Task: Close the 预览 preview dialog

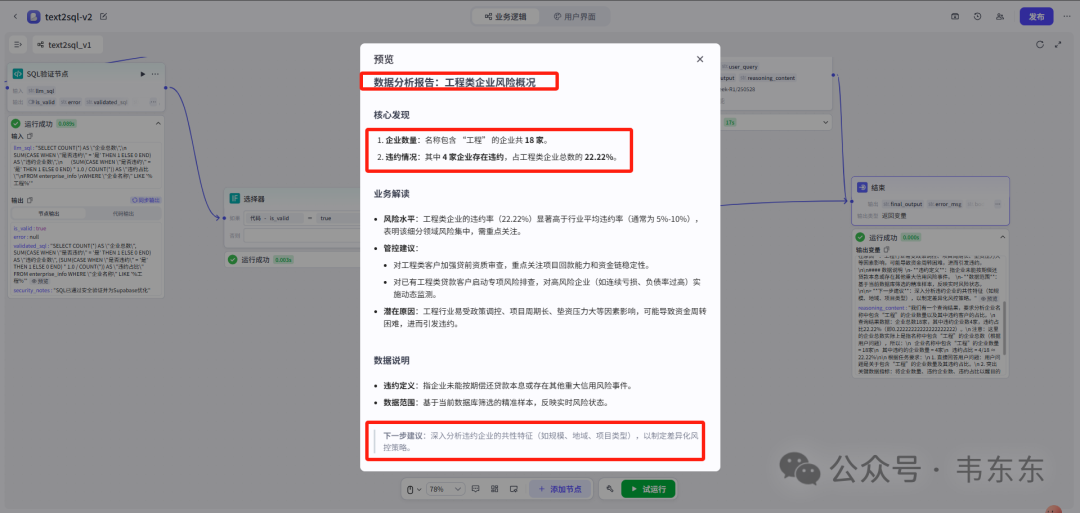Action: (700, 59)
